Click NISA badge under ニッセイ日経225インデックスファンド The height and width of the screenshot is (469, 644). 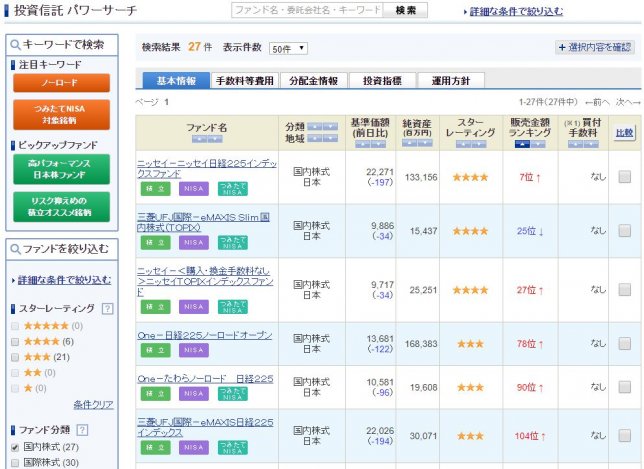coord(194,189)
